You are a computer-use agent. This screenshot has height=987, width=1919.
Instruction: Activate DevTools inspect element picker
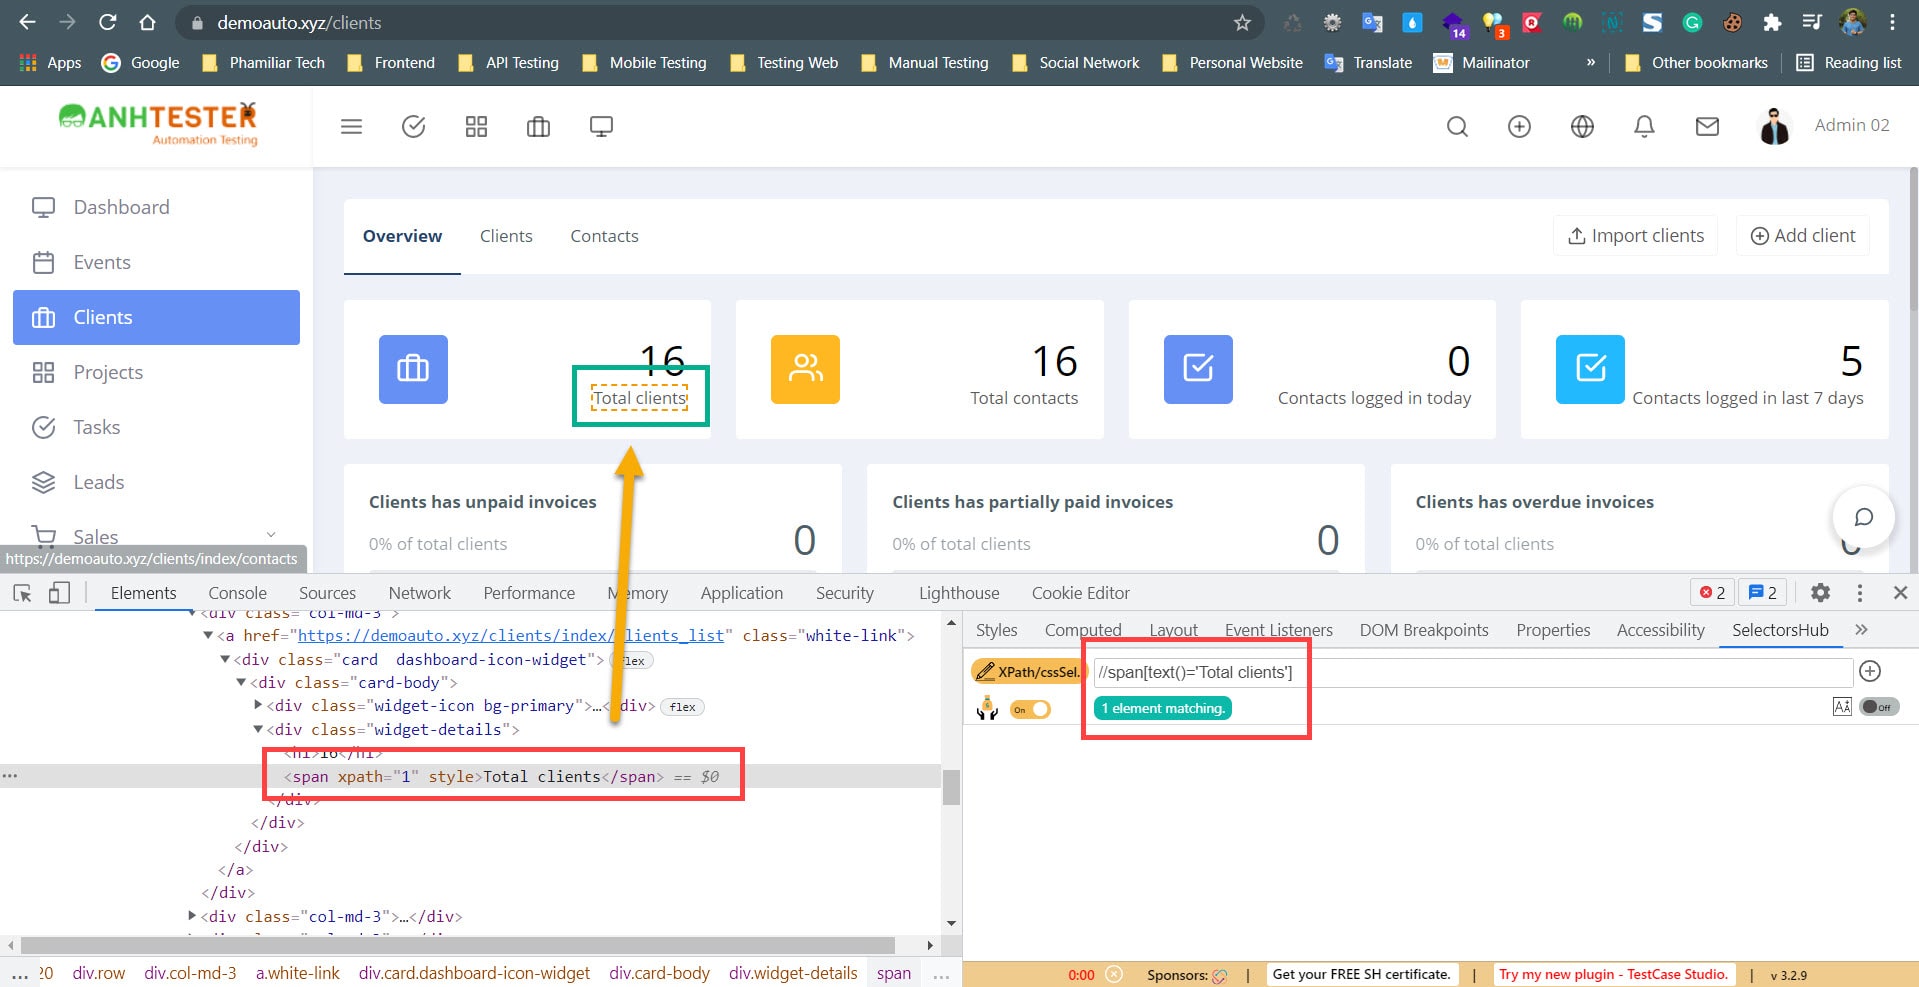click(22, 593)
